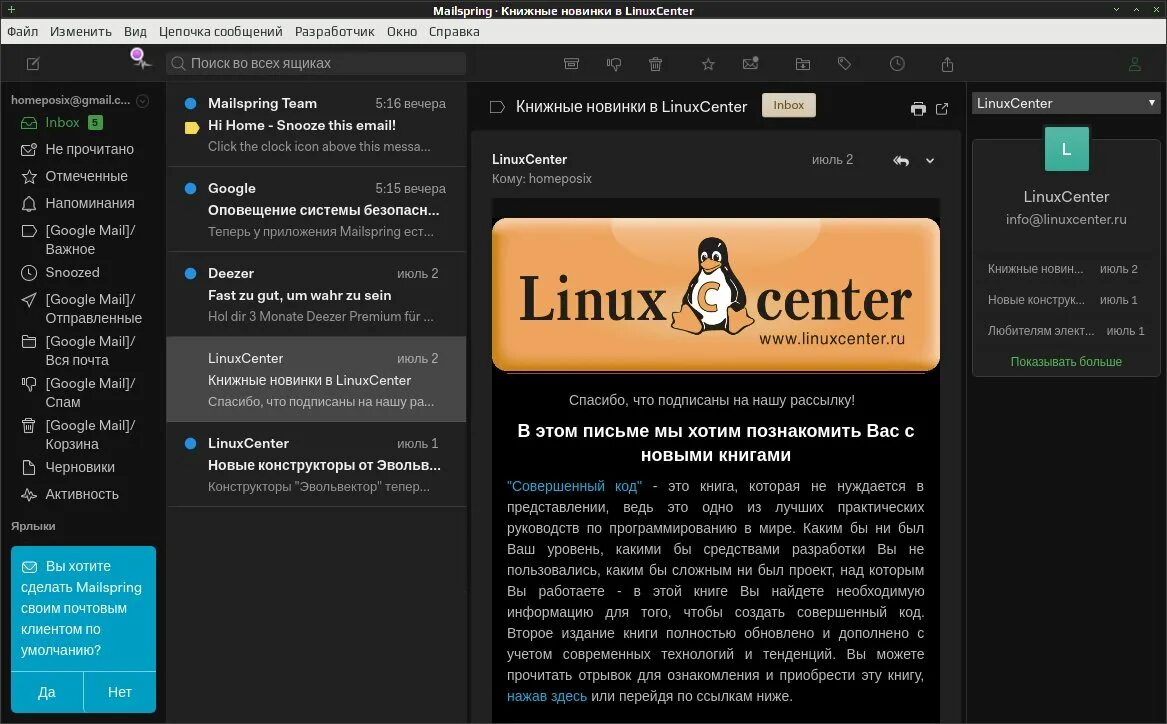Open the Inbox folder
Screen dimensions: 1167x724
(x=63, y=123)
